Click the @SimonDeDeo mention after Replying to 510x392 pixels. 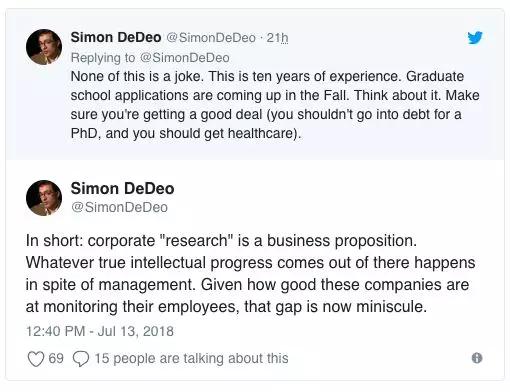point(185,58)
